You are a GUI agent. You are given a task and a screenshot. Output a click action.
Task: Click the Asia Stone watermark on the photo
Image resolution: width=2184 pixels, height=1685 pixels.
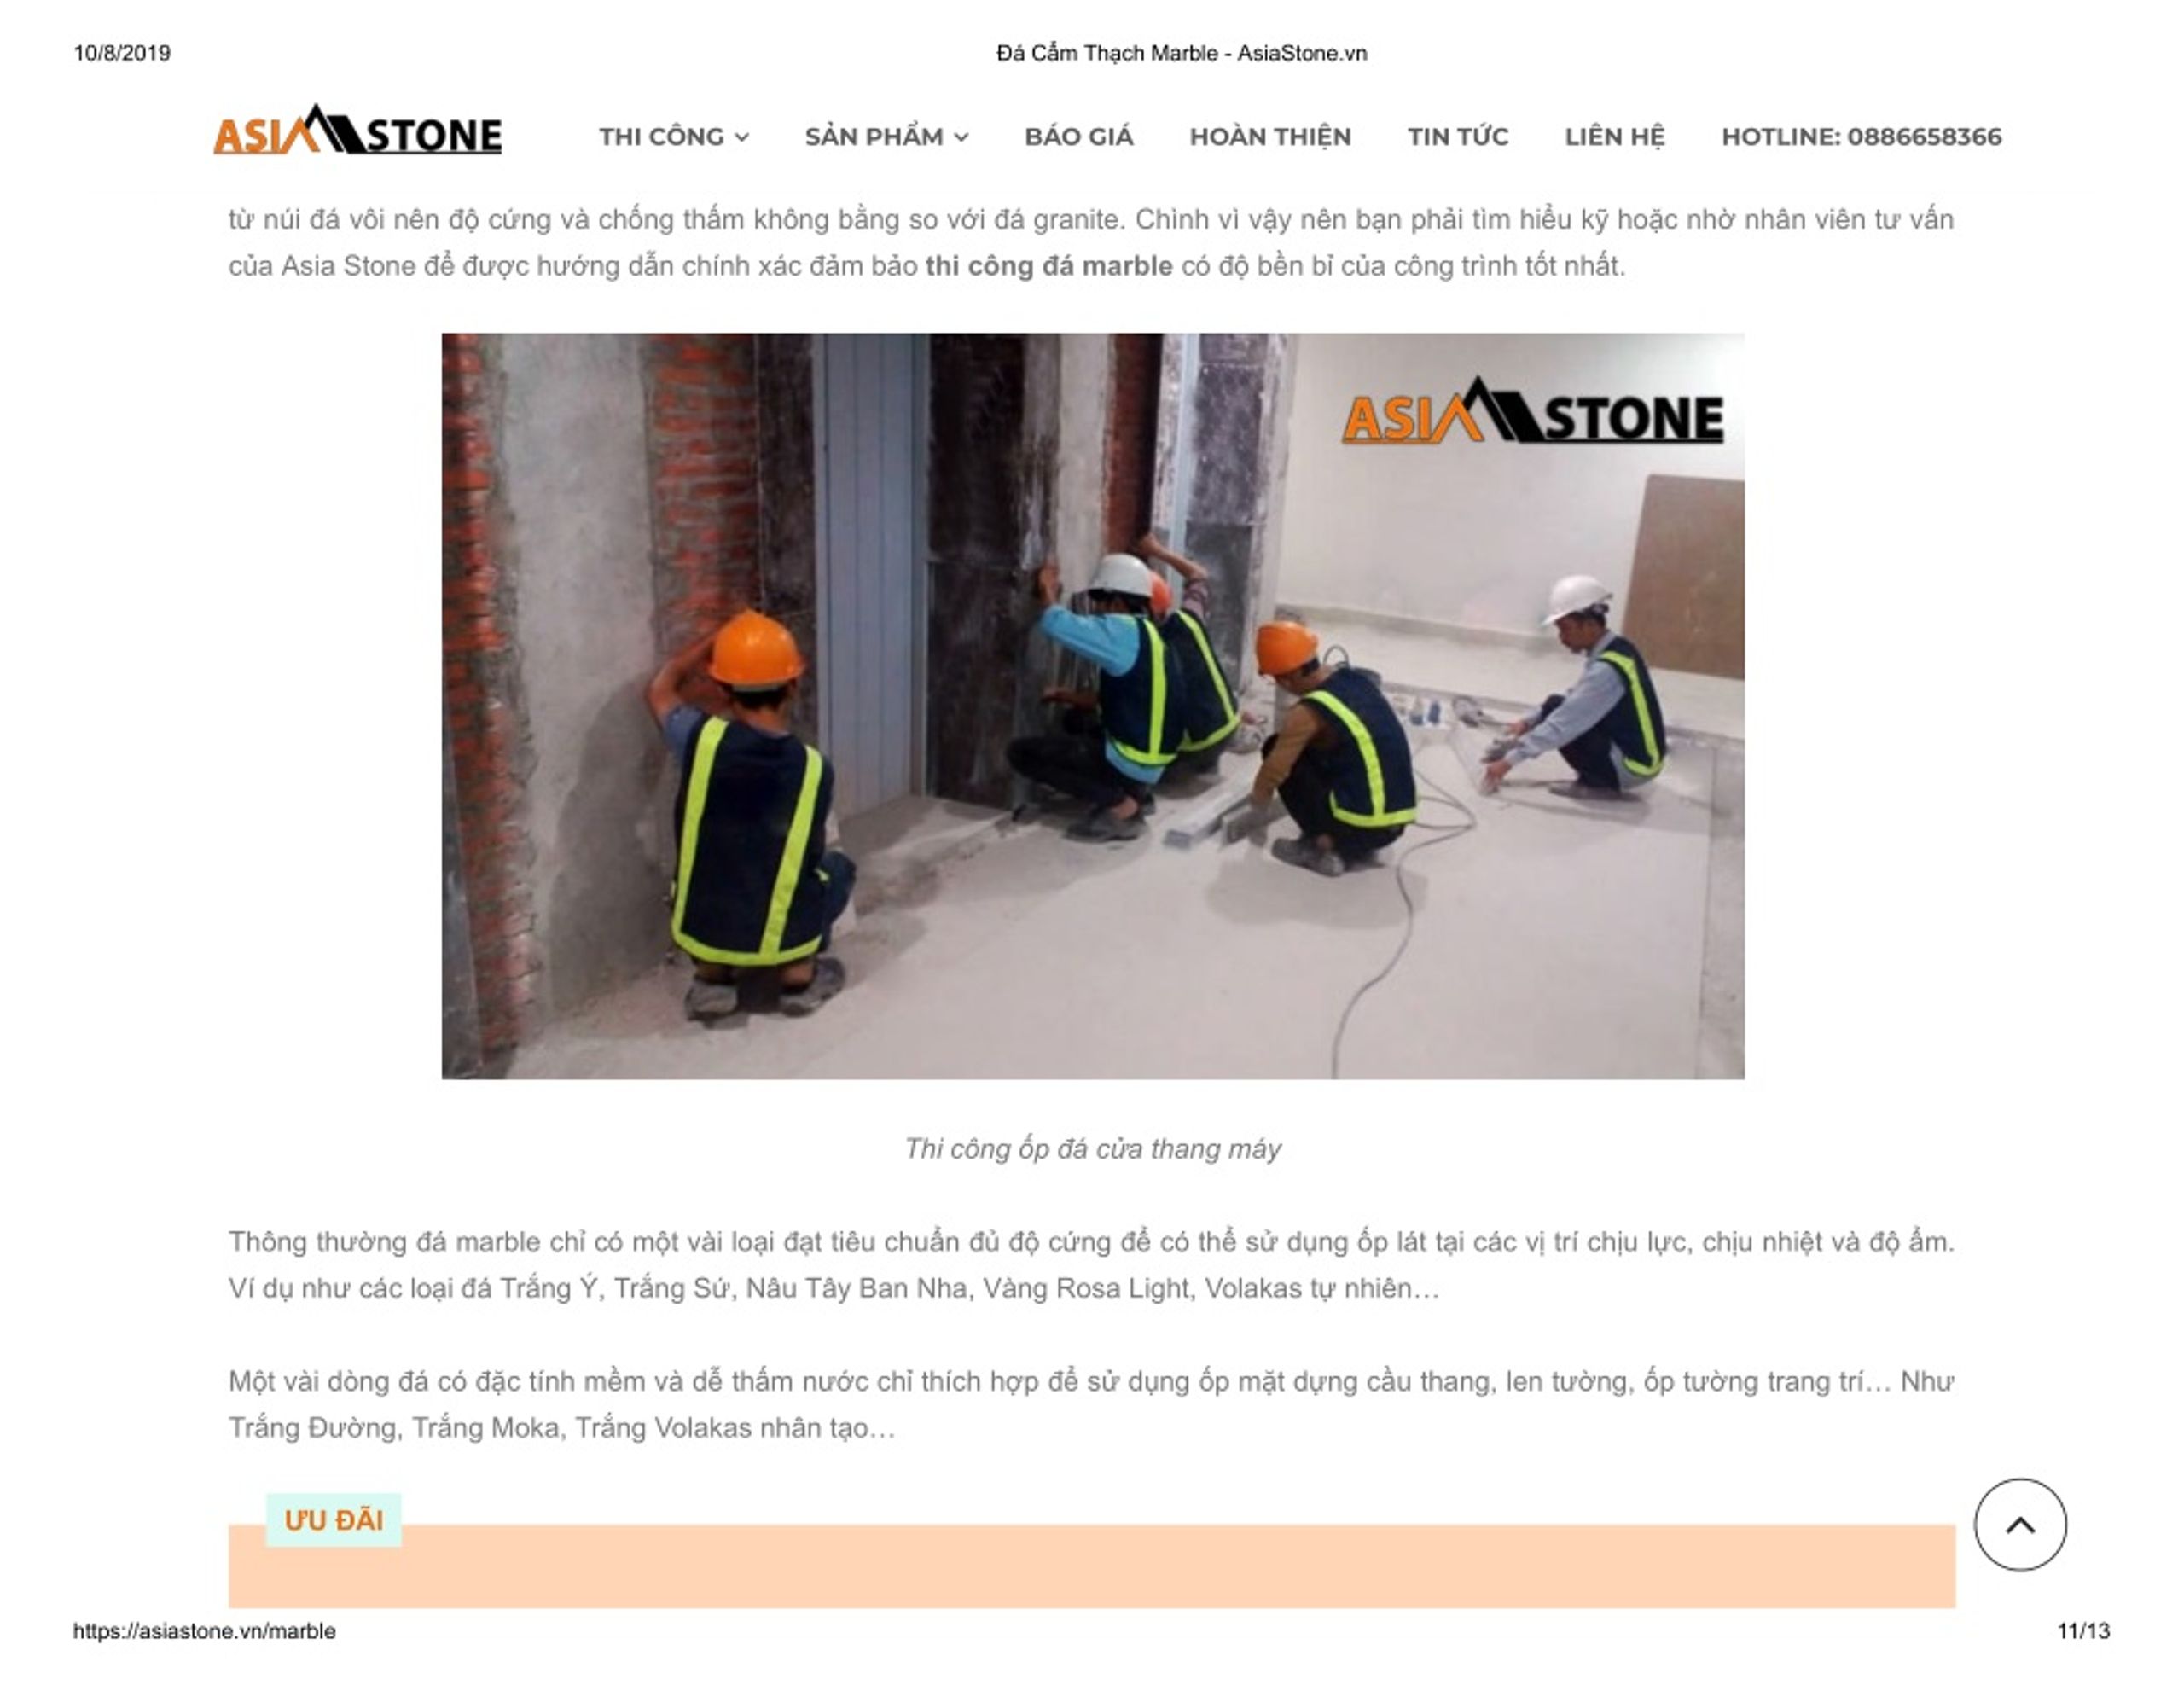1532,411
